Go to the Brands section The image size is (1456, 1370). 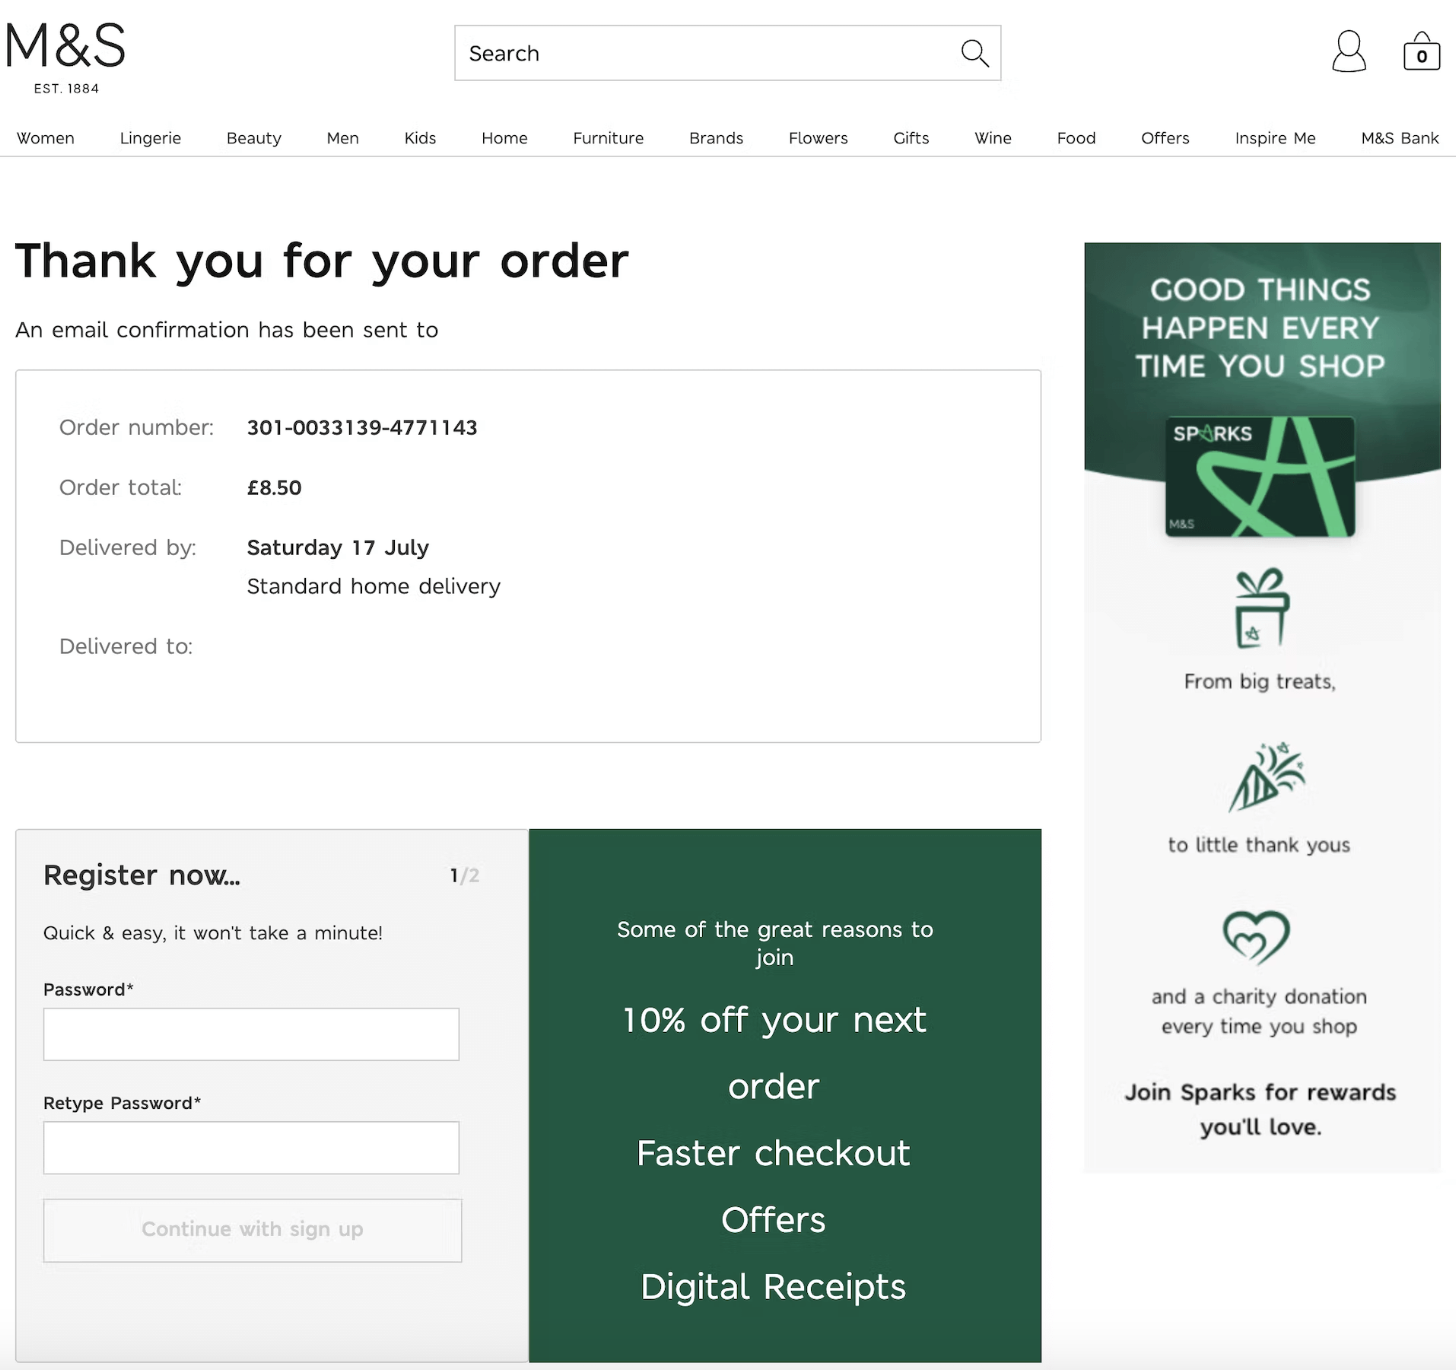(716, 138)
